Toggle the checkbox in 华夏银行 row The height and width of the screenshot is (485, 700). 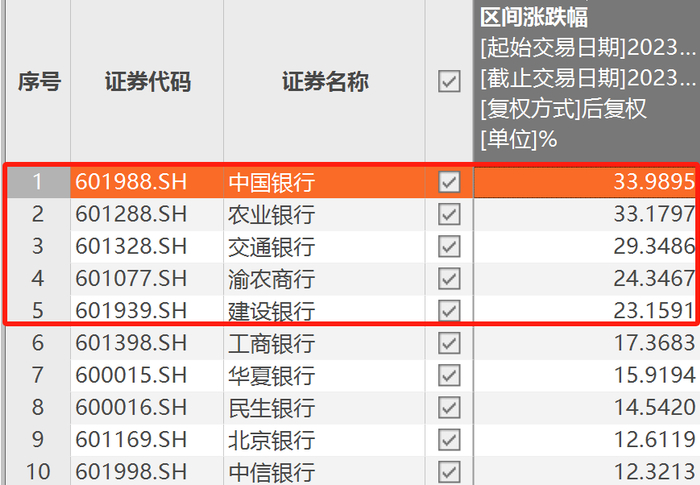pyautogui.click(x=449, y=375)
